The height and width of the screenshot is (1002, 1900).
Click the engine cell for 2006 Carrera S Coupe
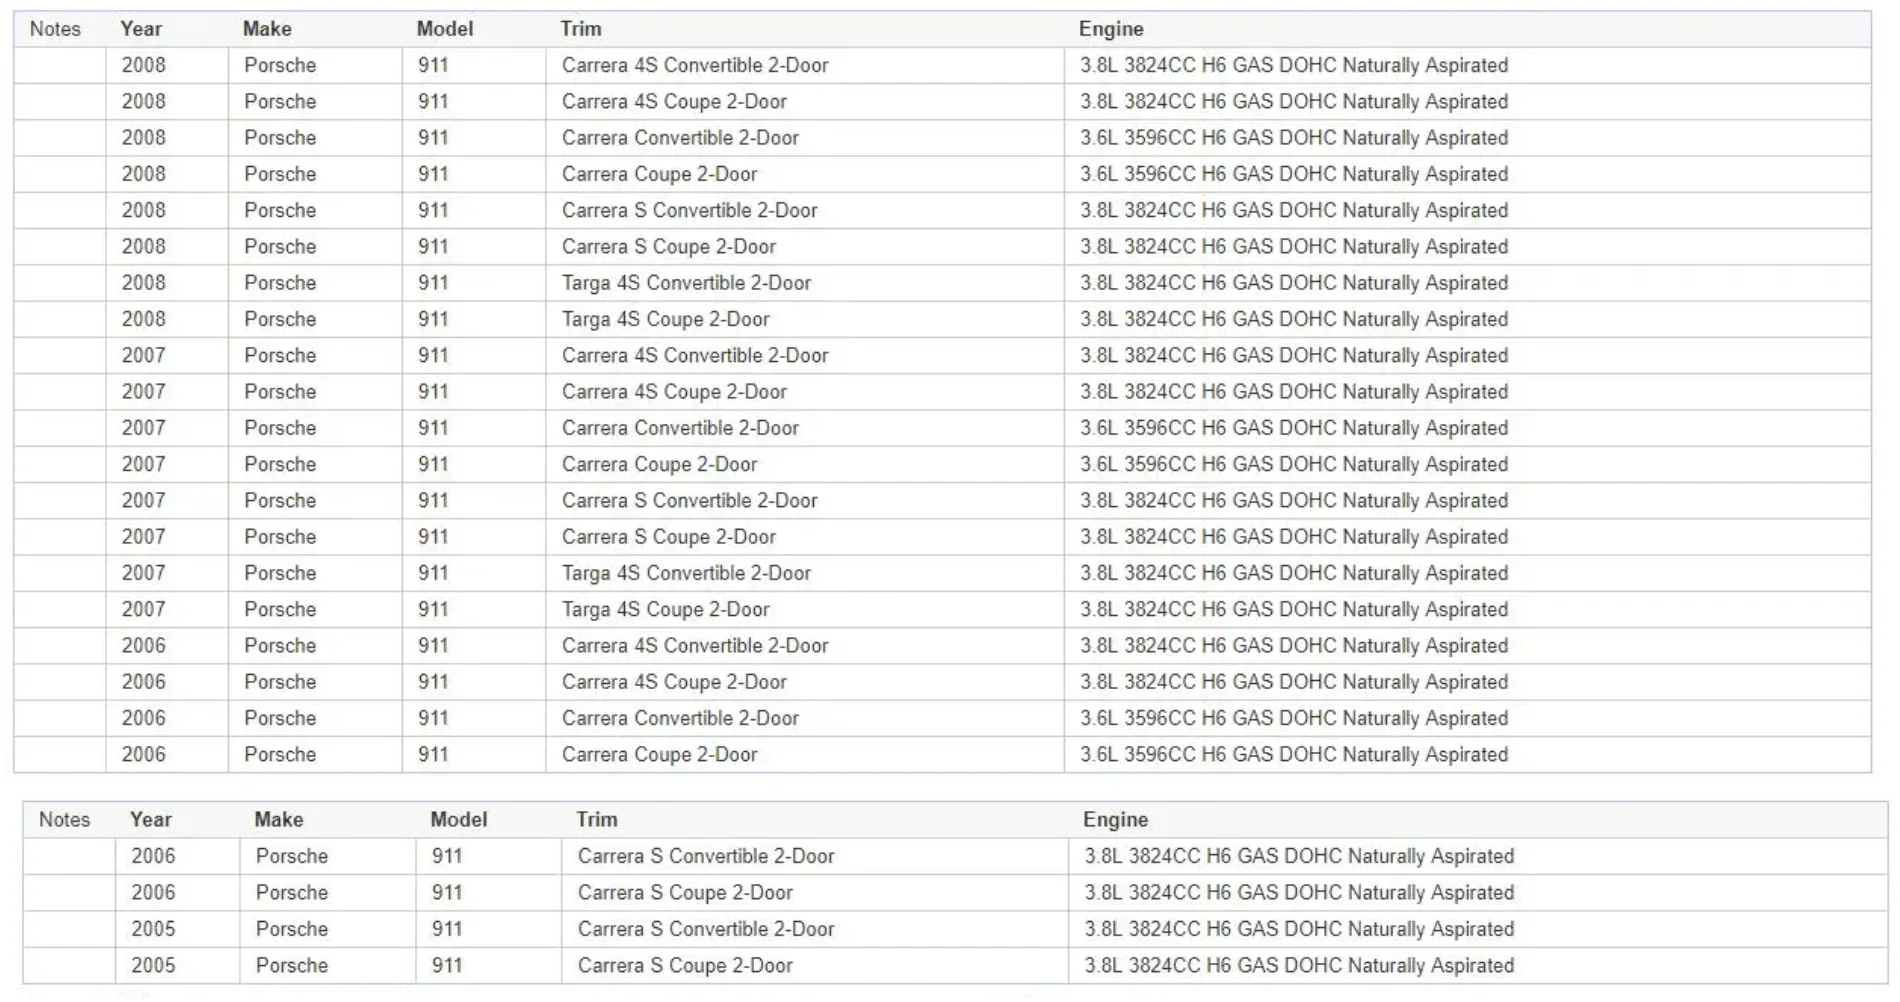(1299, 893)
